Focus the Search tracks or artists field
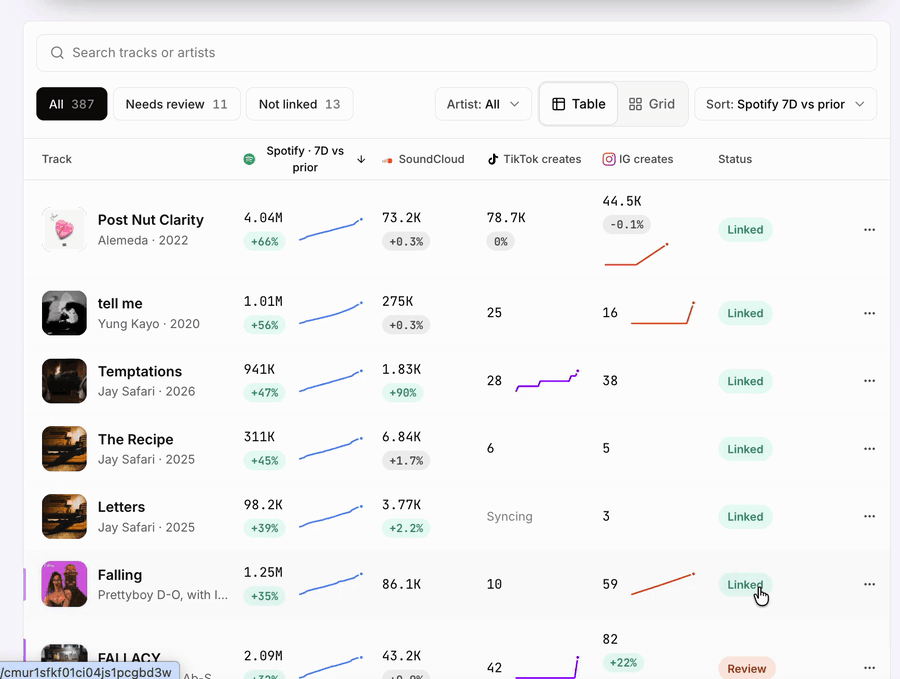The image size is (900, 679). [x=456, y=53]
